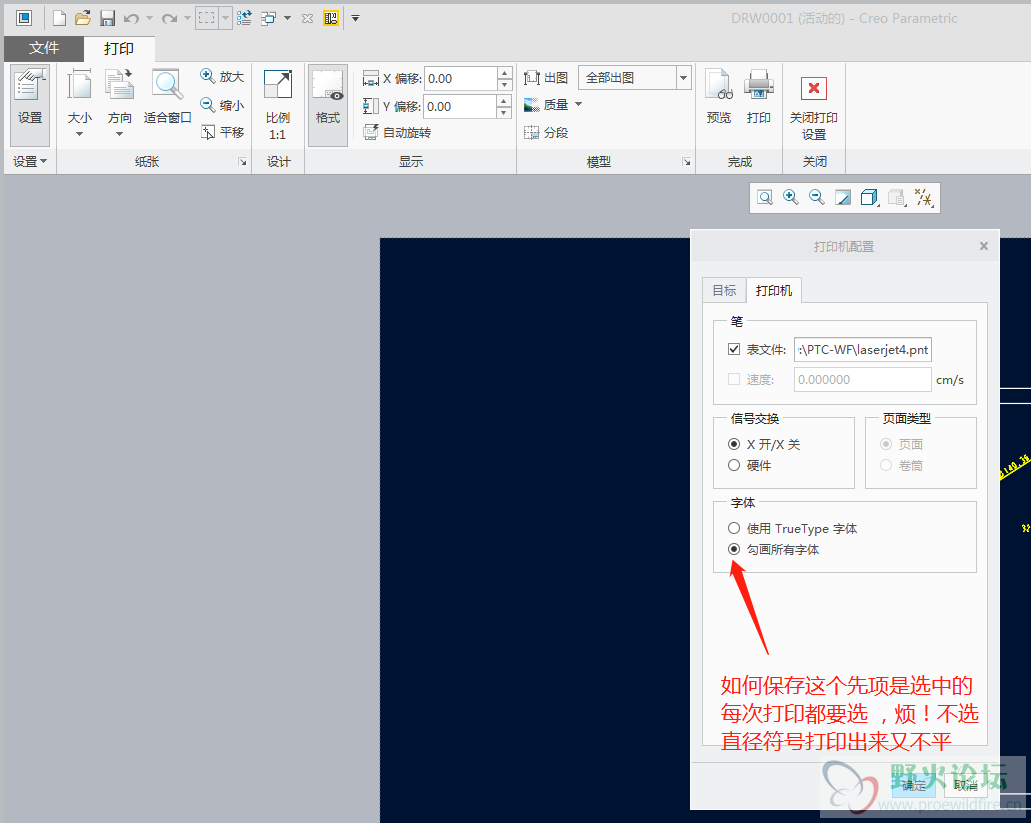Click datum display filter icon in graphics toolbar
The width and height of the screenshot is (1031, 823).
point(923,198)
